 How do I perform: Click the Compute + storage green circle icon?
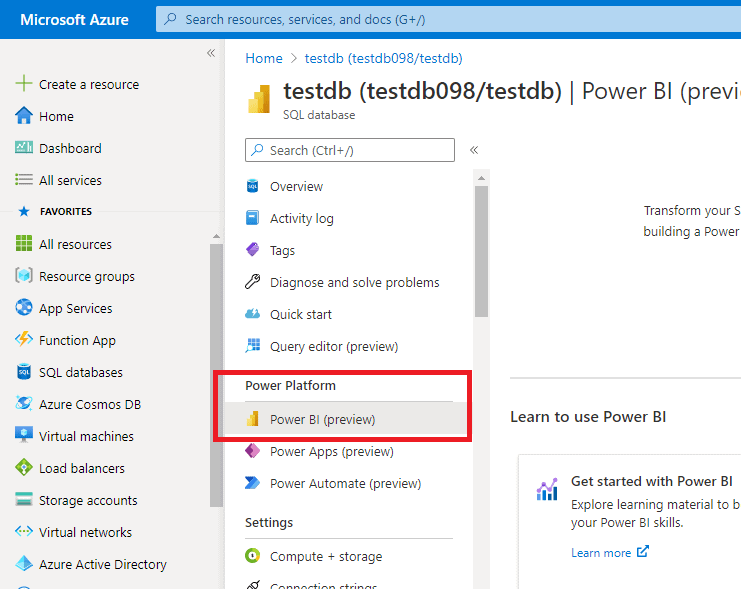click(252, 555)
